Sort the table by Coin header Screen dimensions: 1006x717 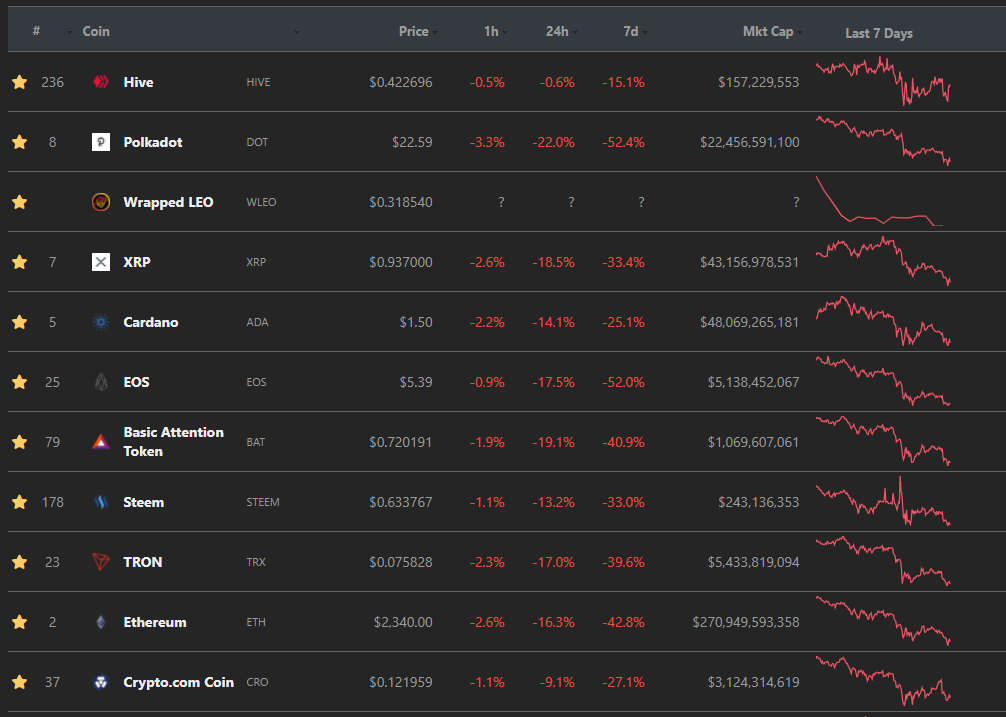(x=96, y=31)
